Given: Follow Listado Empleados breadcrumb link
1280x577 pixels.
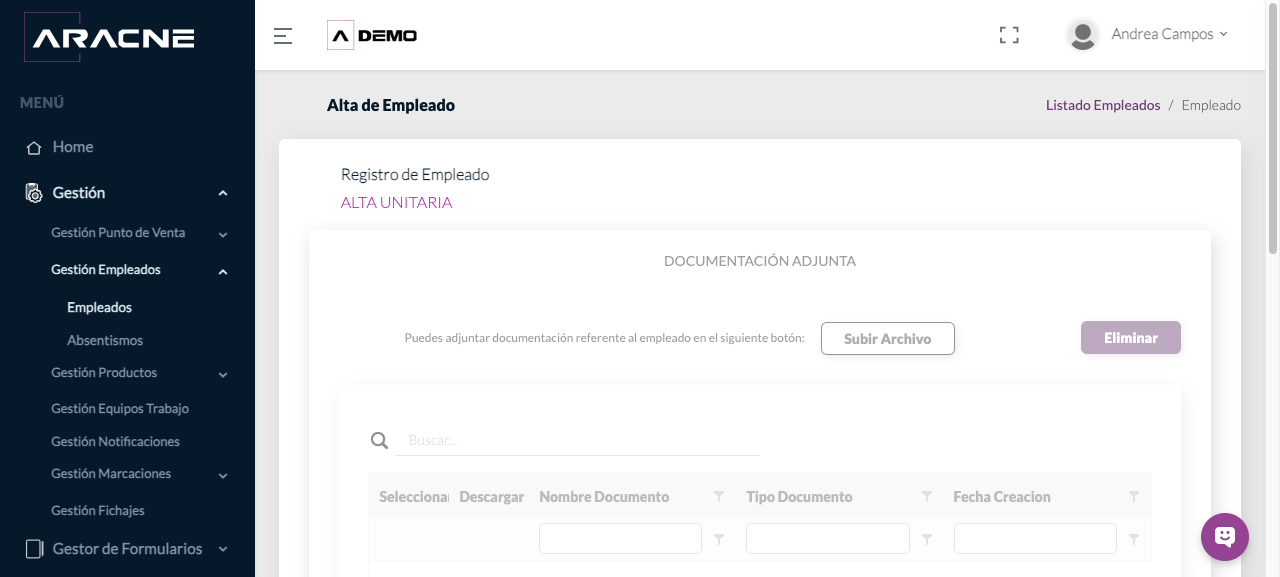Looking at the screenshot, I should (1103, 105).
